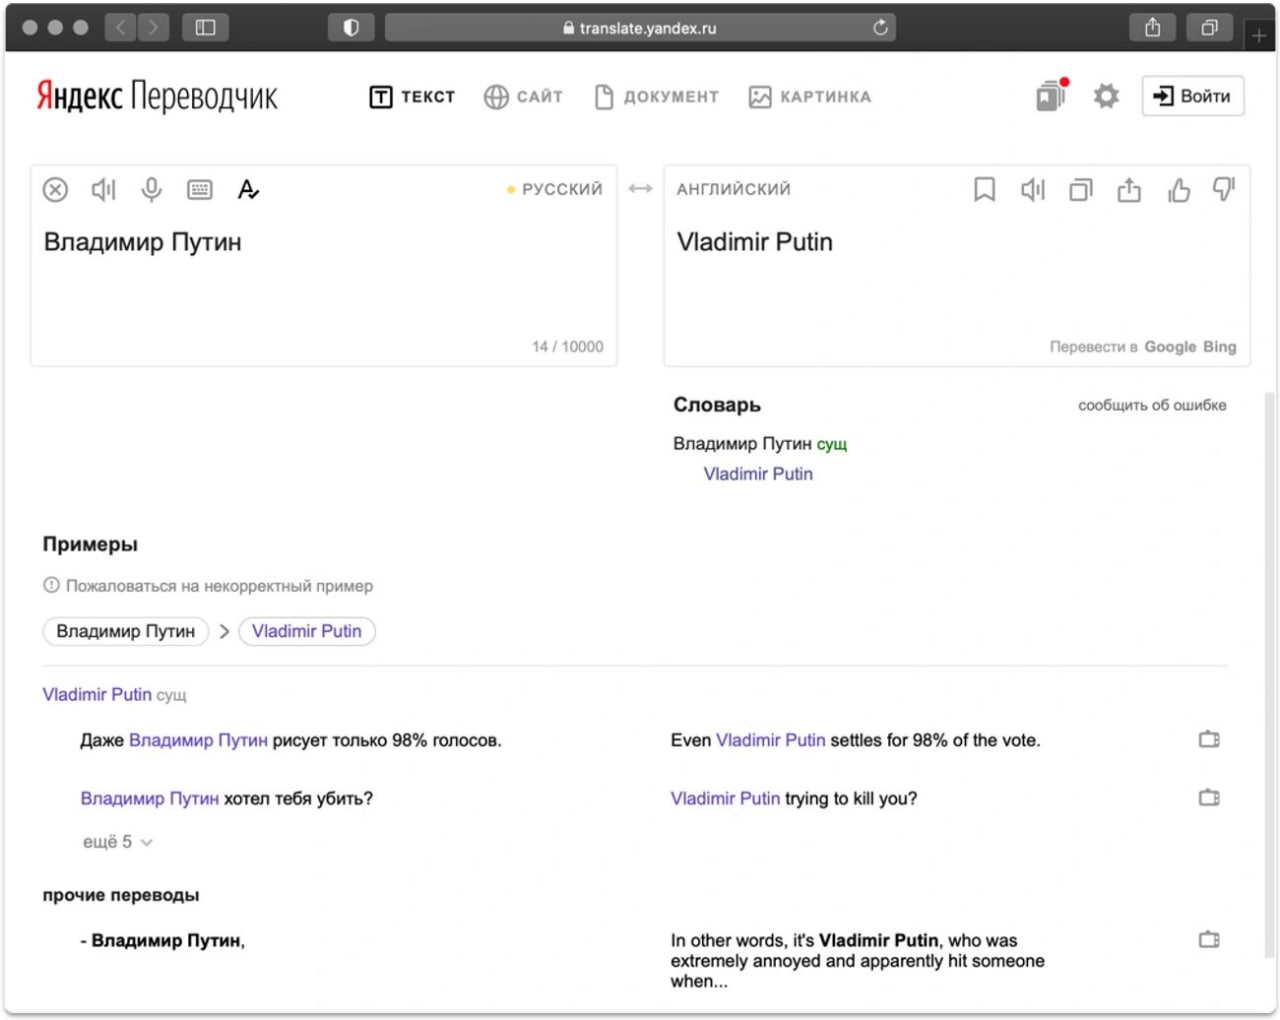Image resolution: width=1280 pixels, height=1020 pixels.
Task: Share the translation result
Action: [x=1129, y=189]
